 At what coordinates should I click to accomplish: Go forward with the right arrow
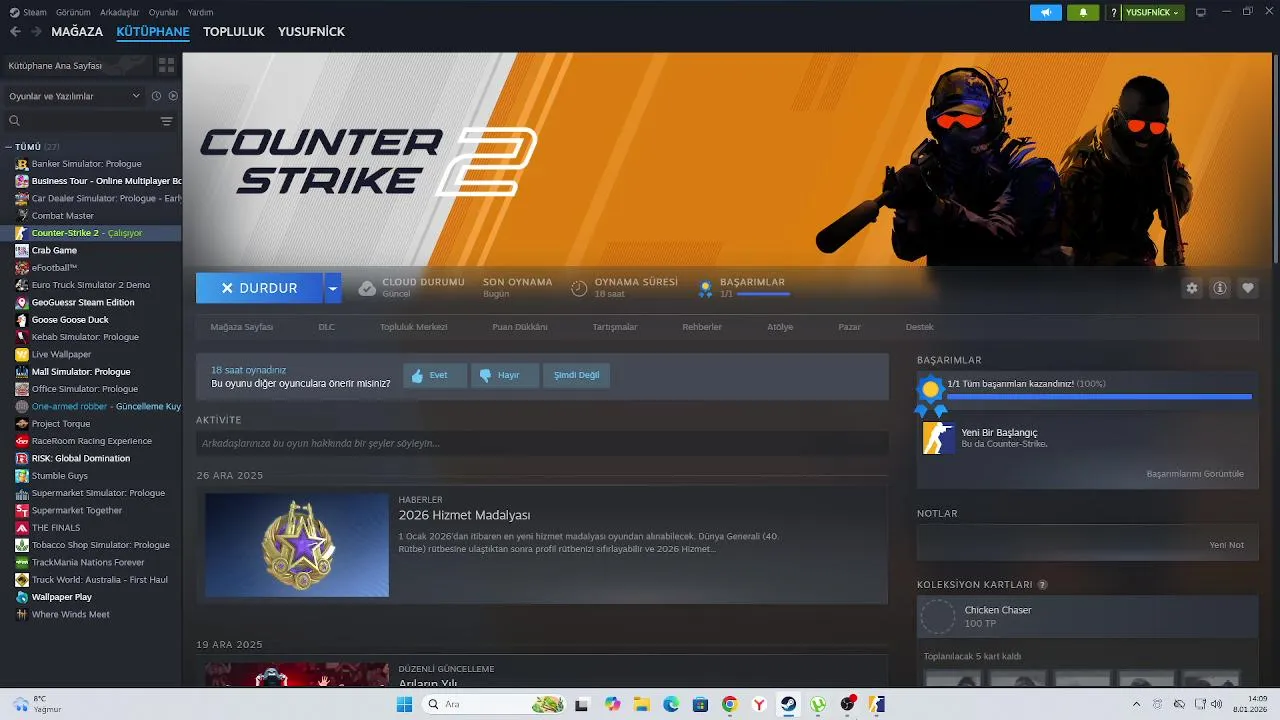(x=36, y=31)
